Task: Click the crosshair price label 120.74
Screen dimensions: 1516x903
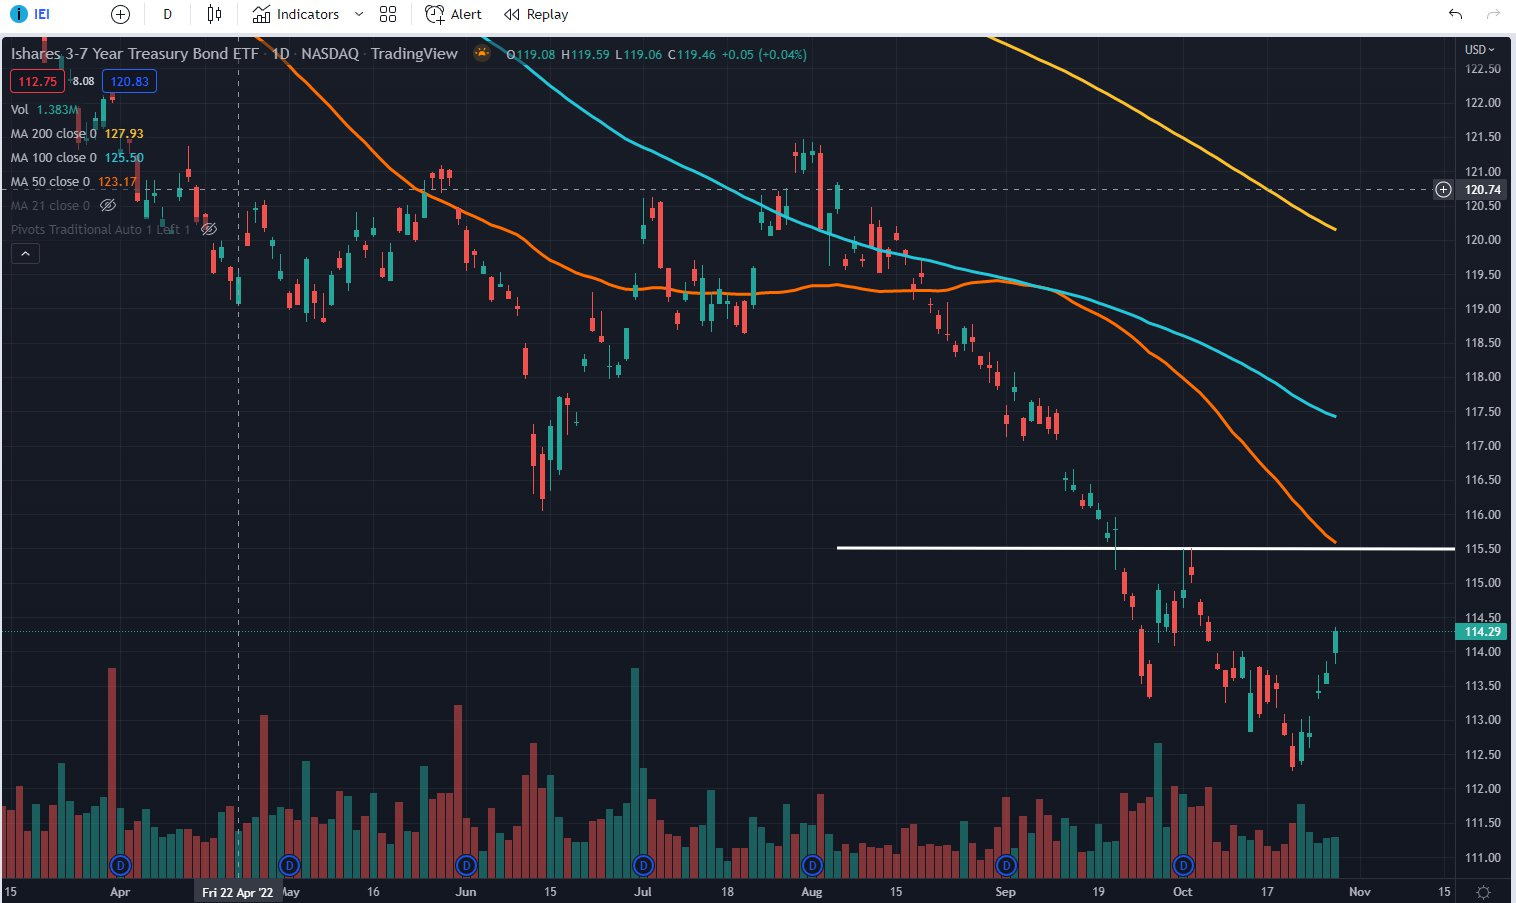Action: coord(1482,189)
